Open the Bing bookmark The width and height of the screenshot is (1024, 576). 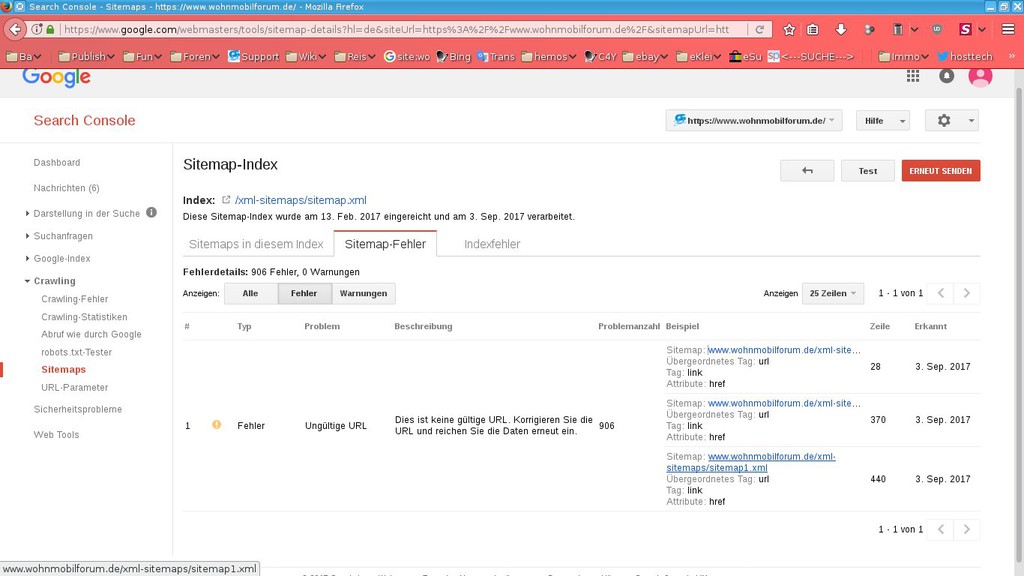453,57
